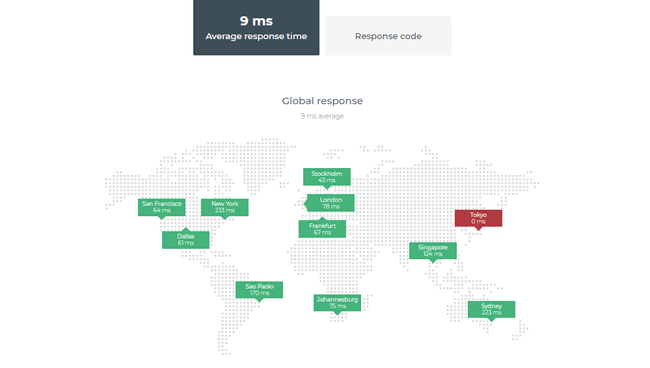Select the Sao Paolo location marker

(x=260, y=290)
